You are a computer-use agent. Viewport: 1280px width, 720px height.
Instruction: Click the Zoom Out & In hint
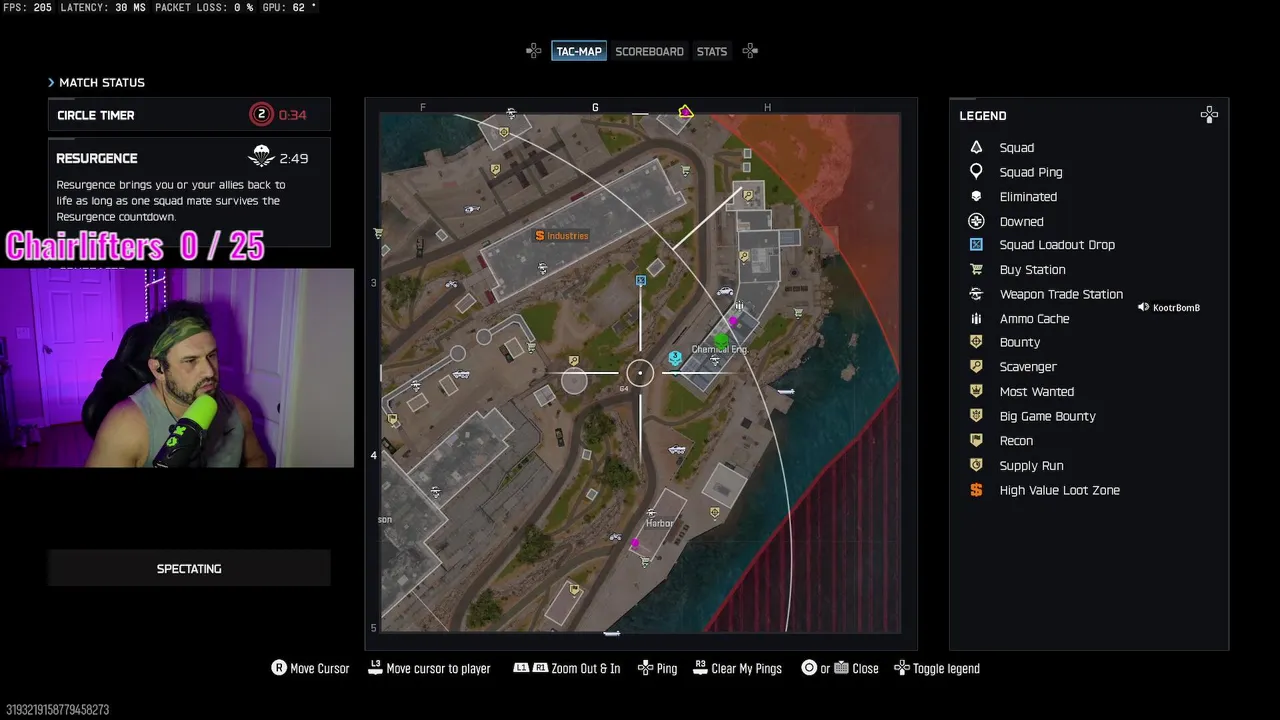(567, 668)
